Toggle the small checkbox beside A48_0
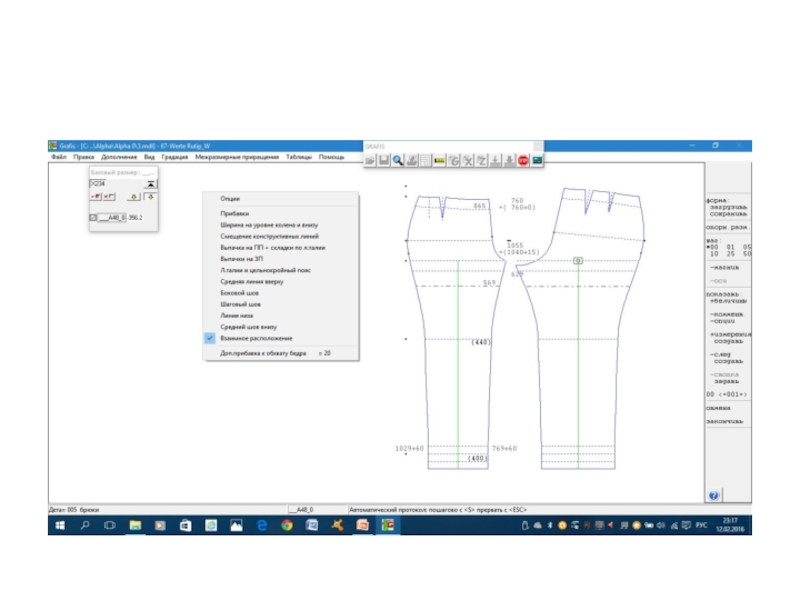The height and width of the screenshot is (600, 800). [x=94, y=217]
